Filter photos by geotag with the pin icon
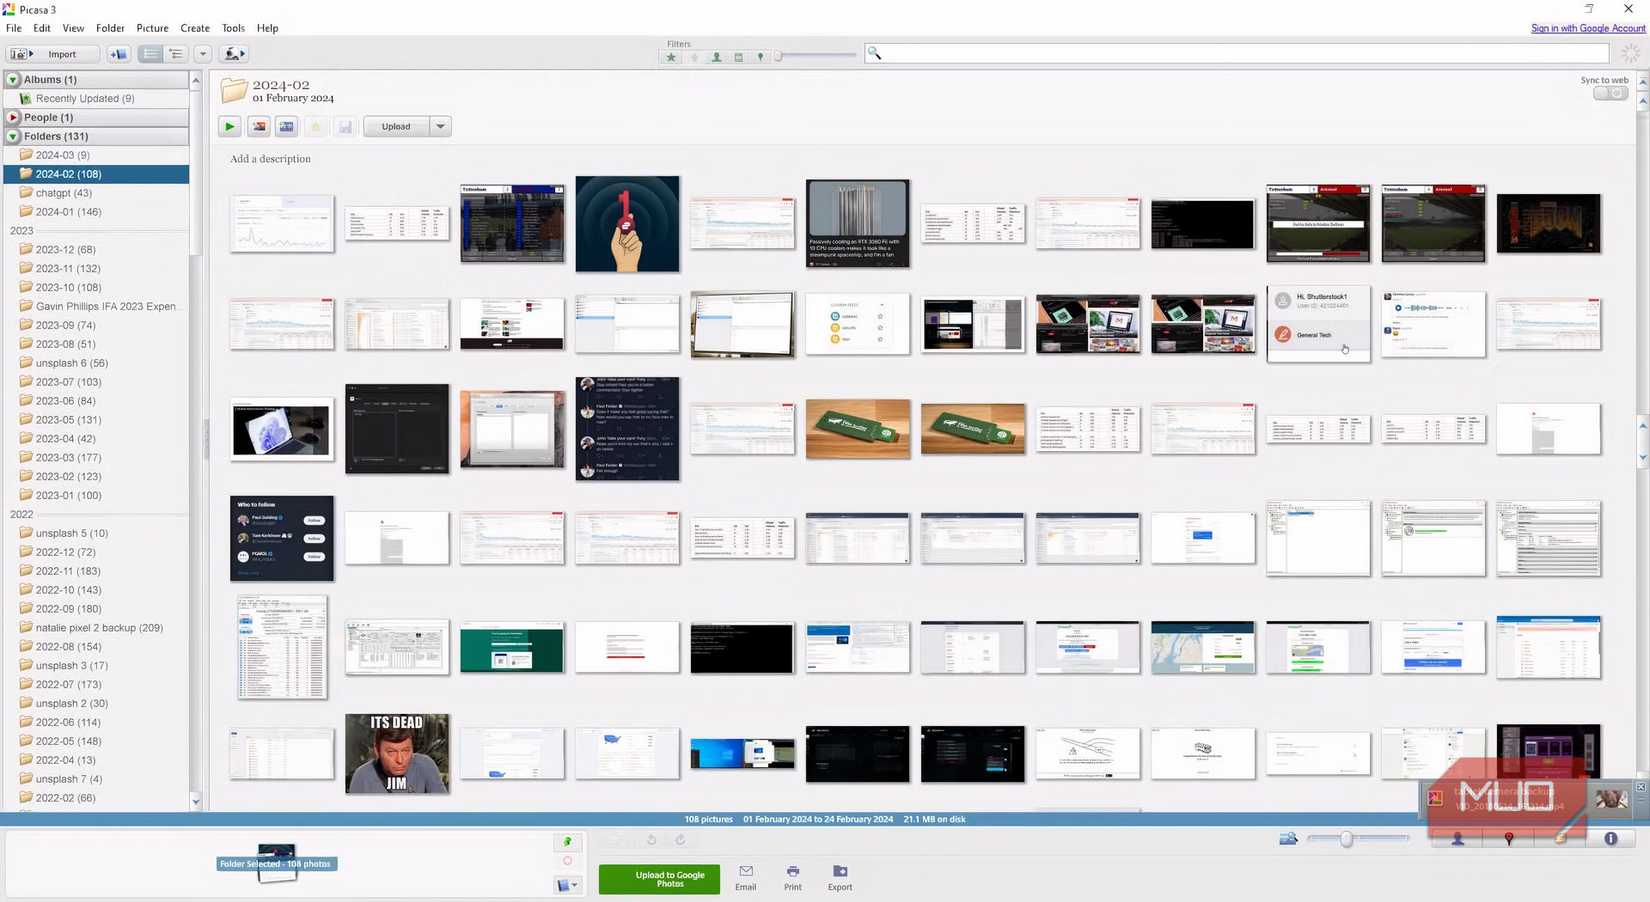The image size is (1650, 902). coord(761,57)
